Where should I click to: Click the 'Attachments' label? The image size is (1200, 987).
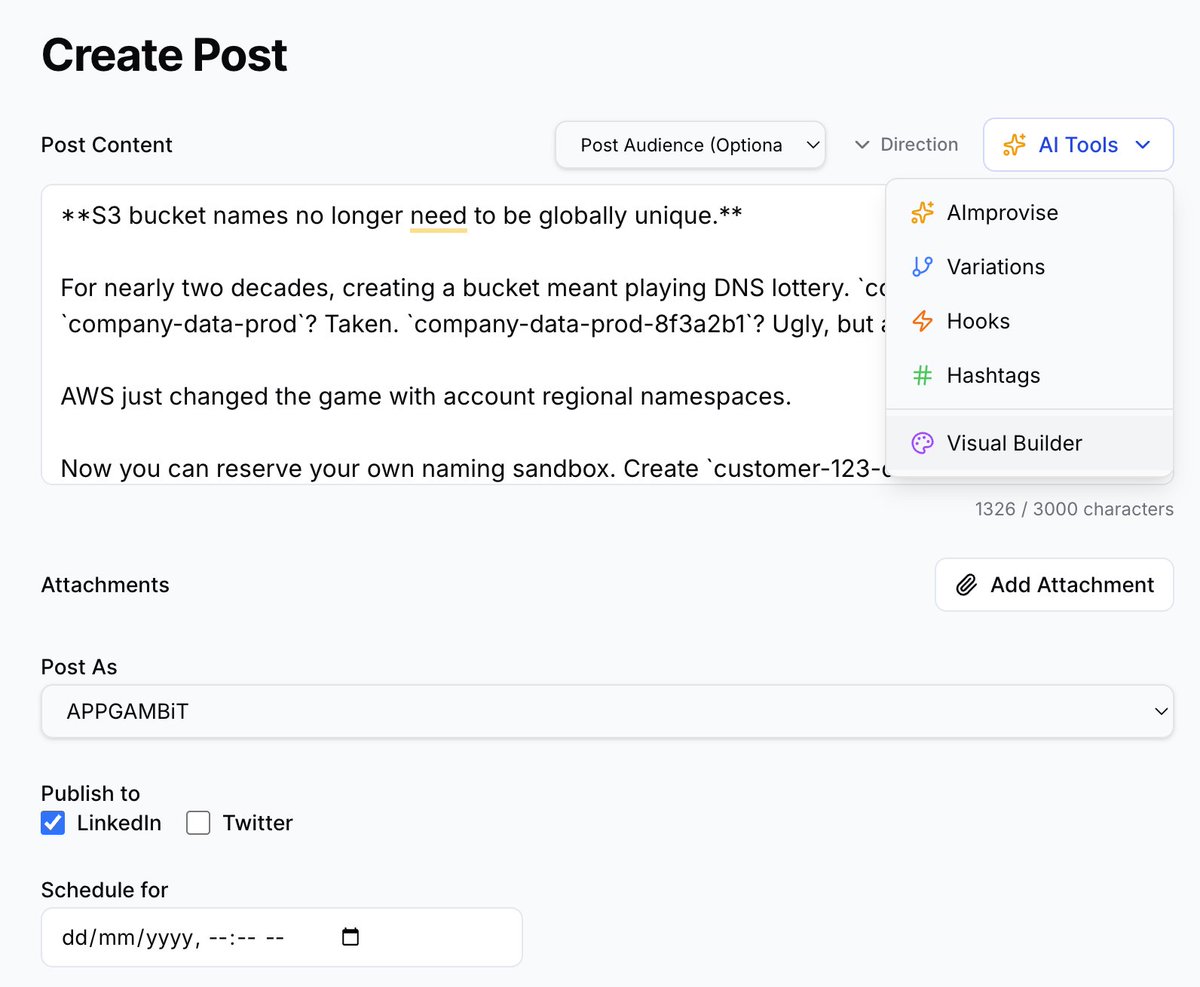[105, 585]
